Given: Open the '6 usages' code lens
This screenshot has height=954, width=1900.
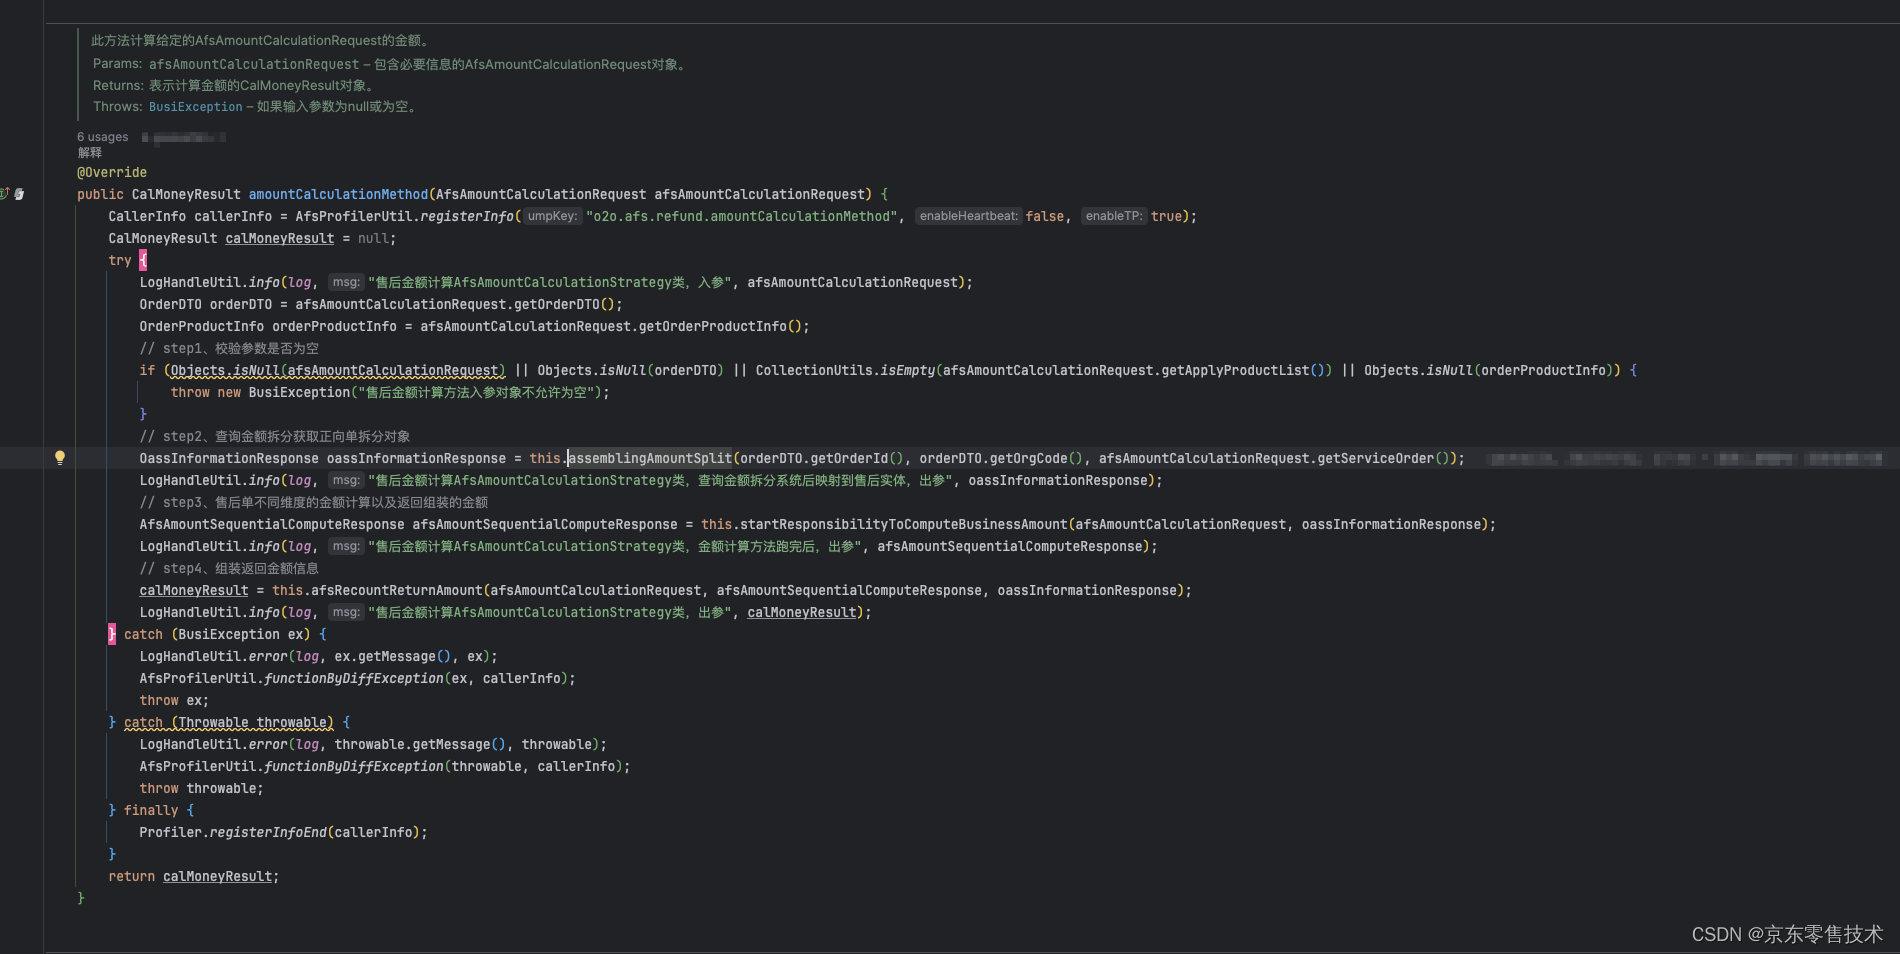Looking at the screenshot, I should [x=103, y=137].
